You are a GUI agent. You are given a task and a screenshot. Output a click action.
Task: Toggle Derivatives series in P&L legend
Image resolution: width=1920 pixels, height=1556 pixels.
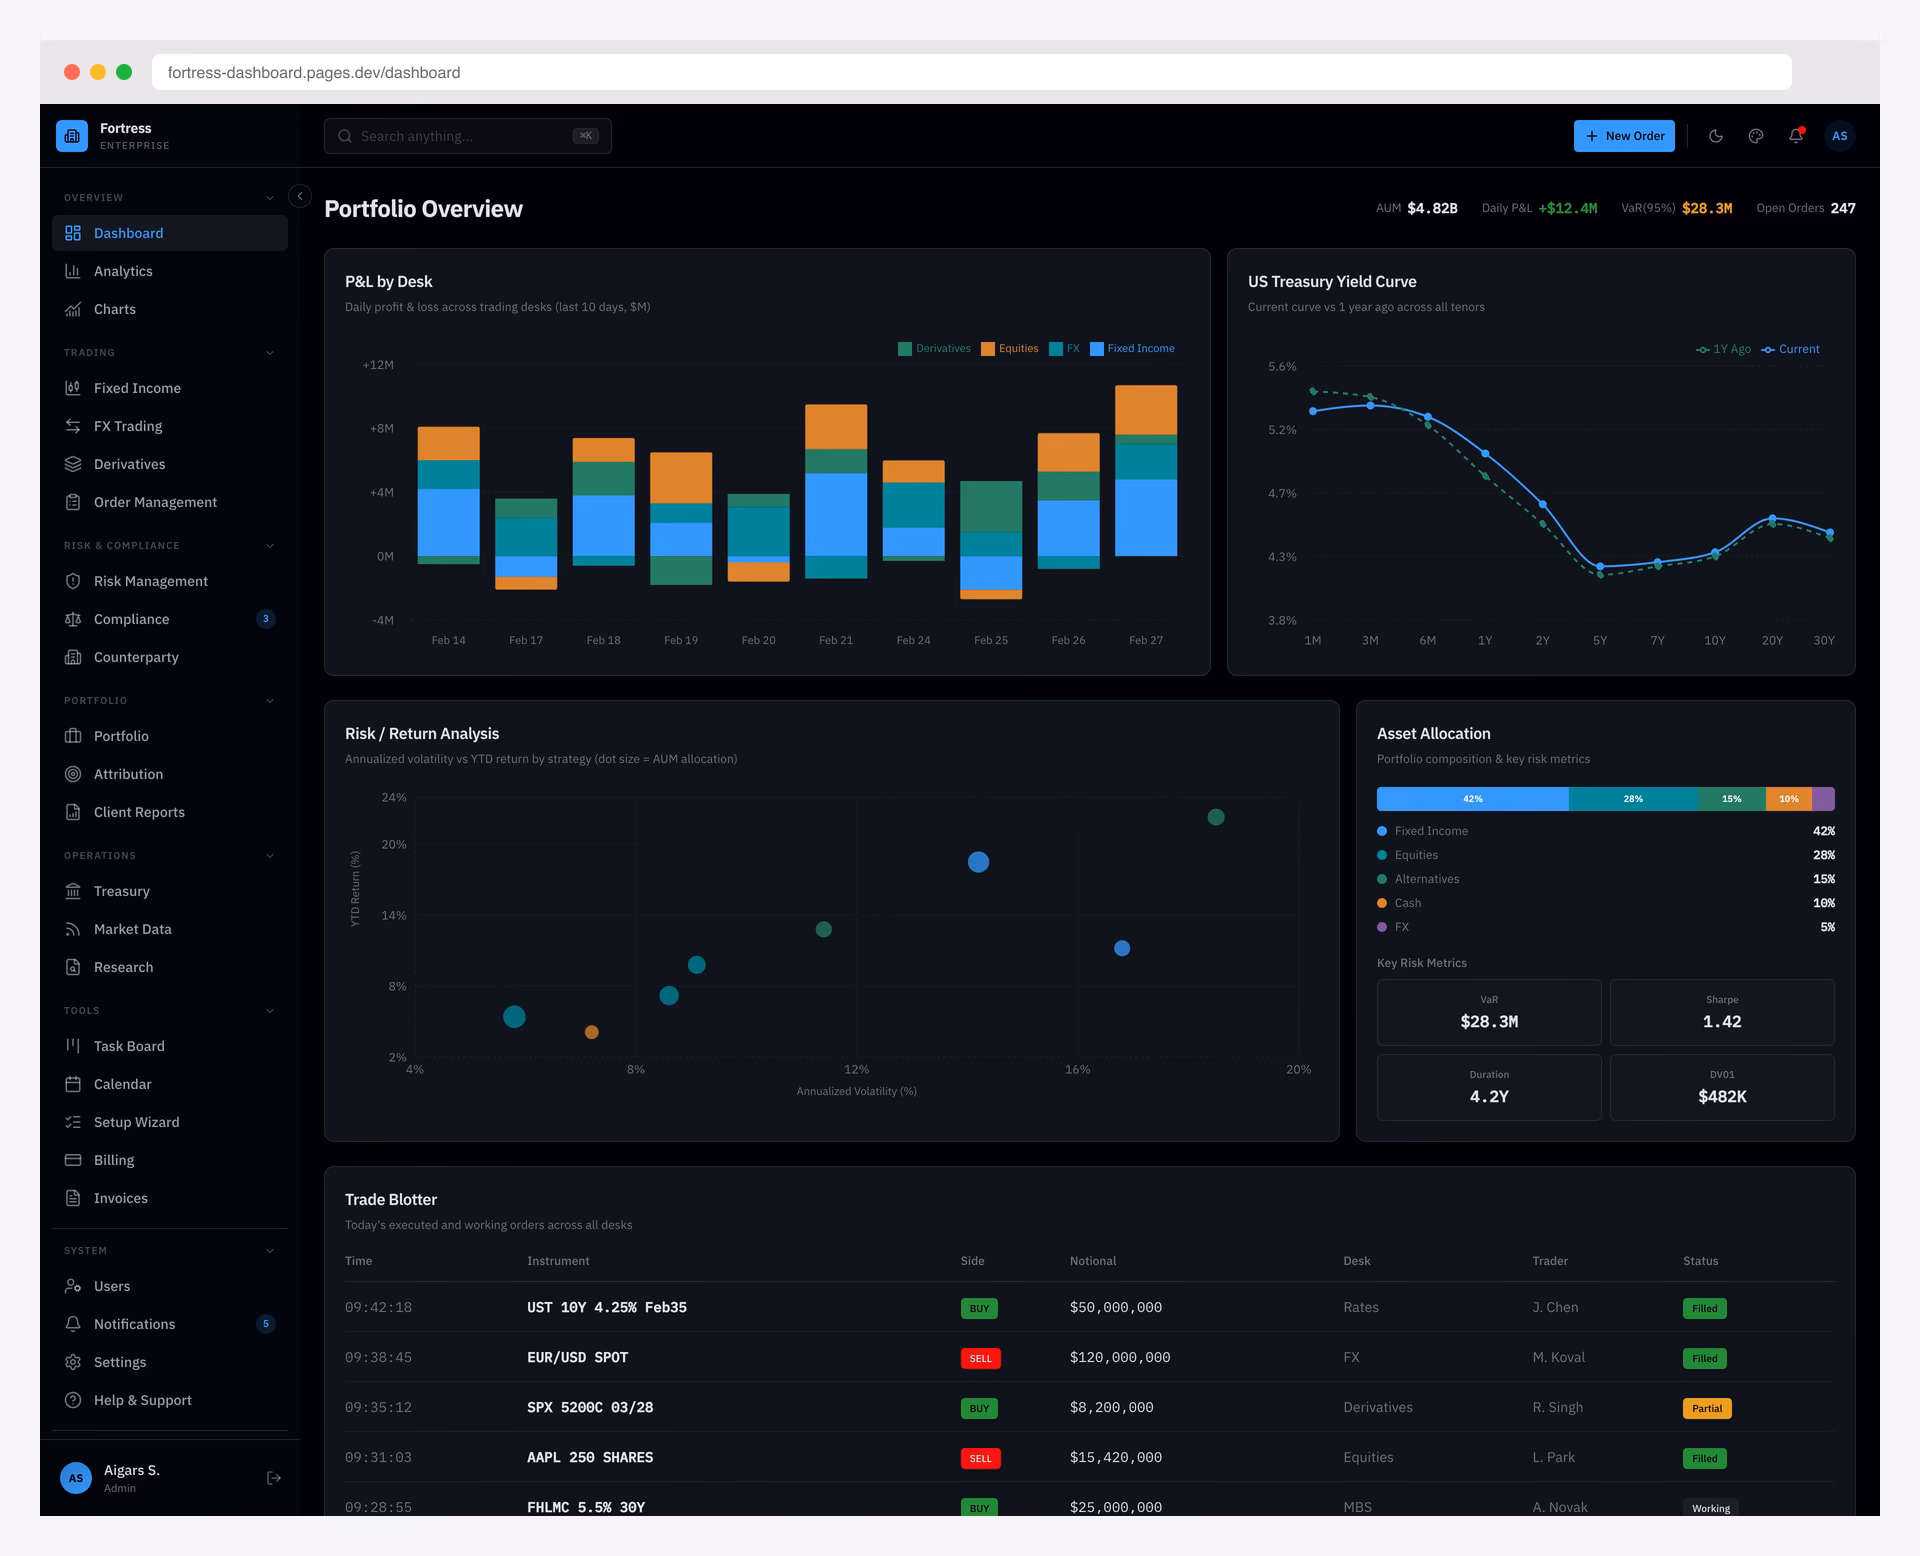click(934, 349)
